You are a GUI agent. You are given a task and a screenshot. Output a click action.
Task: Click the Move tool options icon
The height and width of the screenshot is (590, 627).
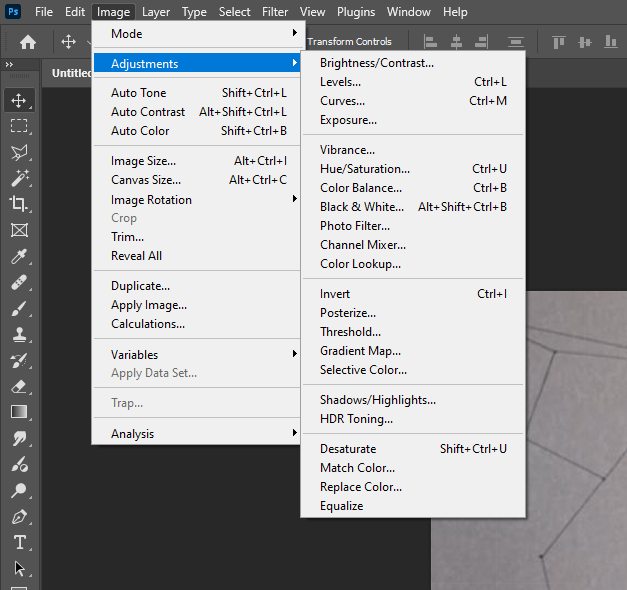(x=68, y=41)
